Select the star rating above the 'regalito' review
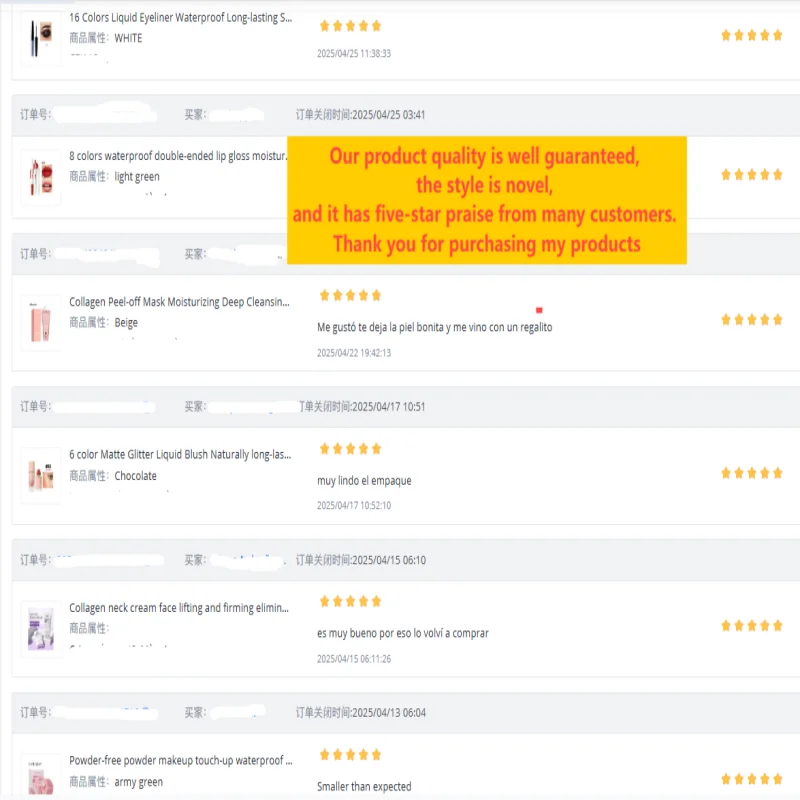Image resolution: width=800 pixels, height=800 pixels. (350, 295)
